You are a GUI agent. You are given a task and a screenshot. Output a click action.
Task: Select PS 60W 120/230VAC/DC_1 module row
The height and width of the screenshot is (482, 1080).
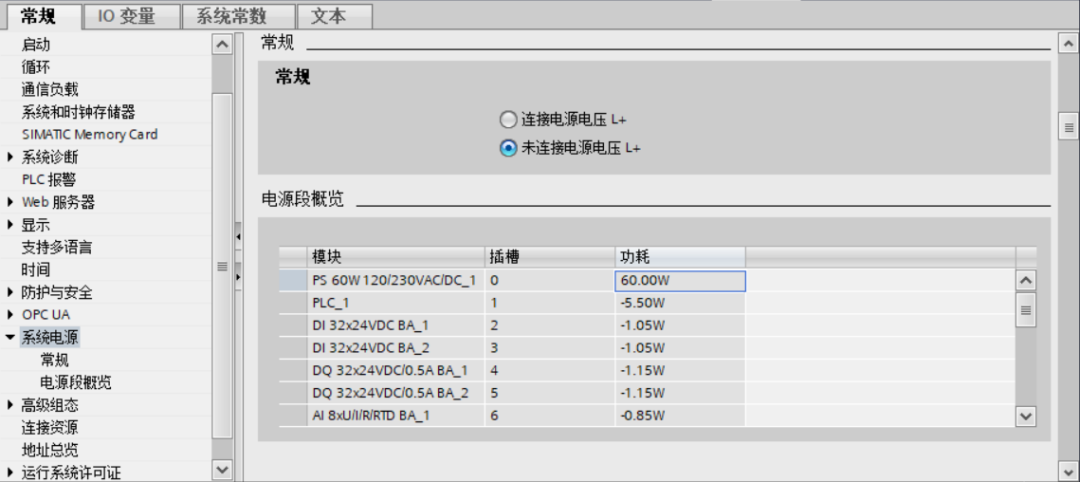[x=396, y=281]
